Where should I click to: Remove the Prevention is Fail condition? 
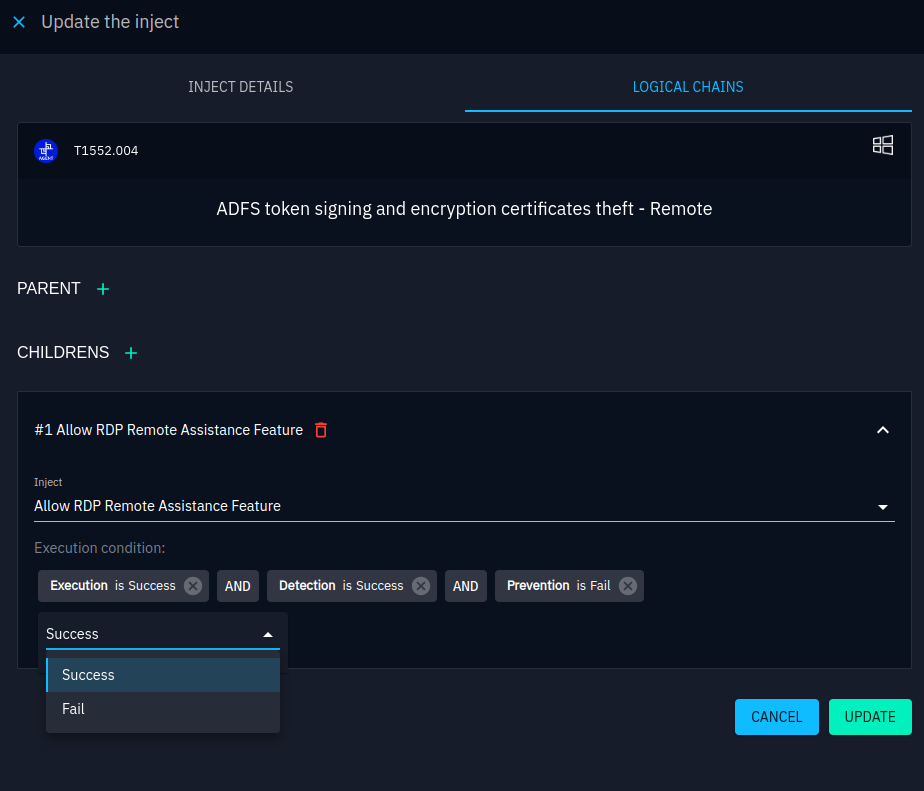627,586
